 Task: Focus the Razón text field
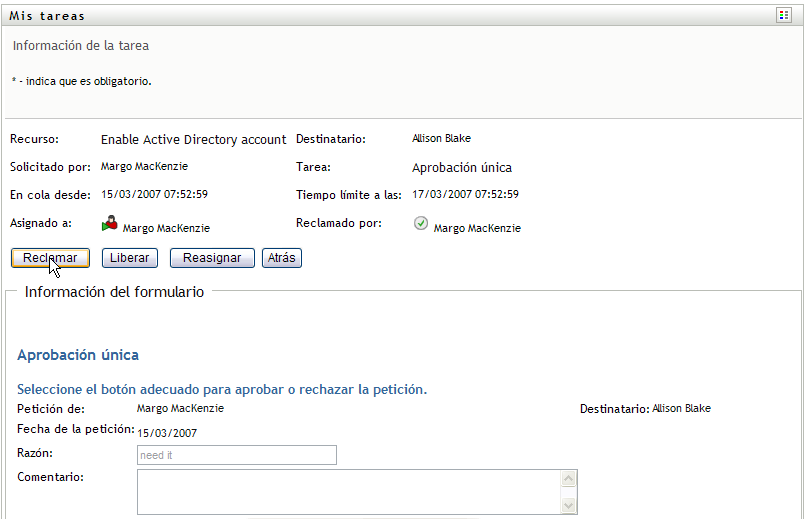click(236, 455)
